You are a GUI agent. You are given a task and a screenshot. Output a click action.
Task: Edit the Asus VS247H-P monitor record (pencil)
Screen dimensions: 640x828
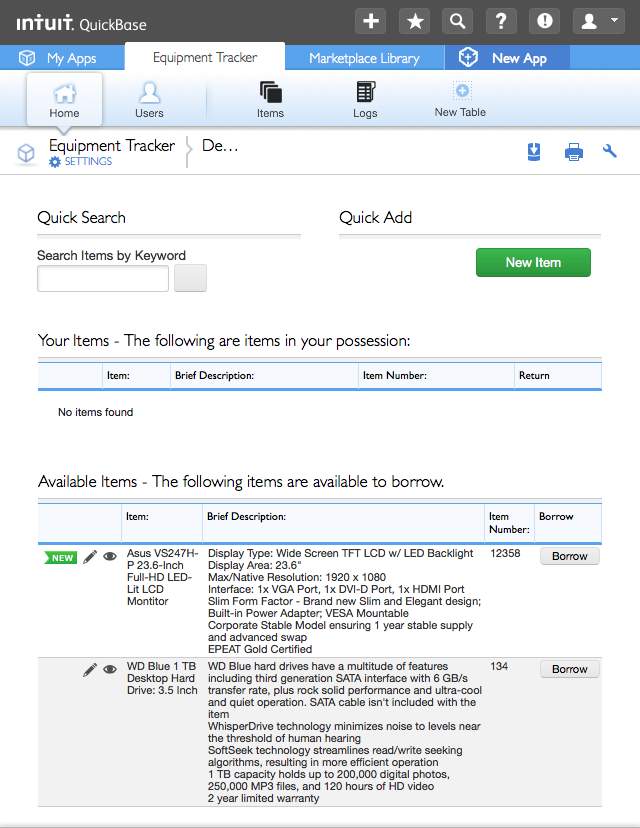90,557
